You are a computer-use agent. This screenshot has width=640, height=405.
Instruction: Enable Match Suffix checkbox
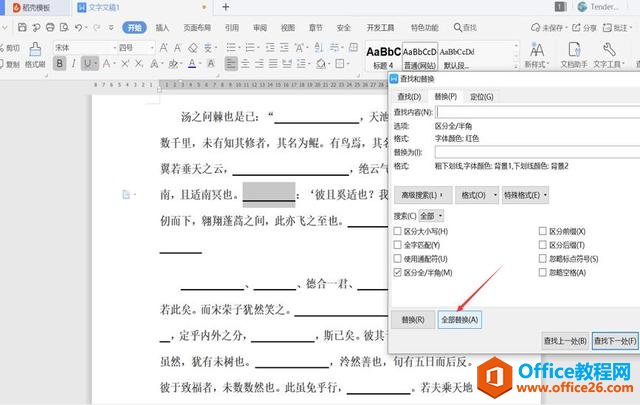[x=542, y=245]
